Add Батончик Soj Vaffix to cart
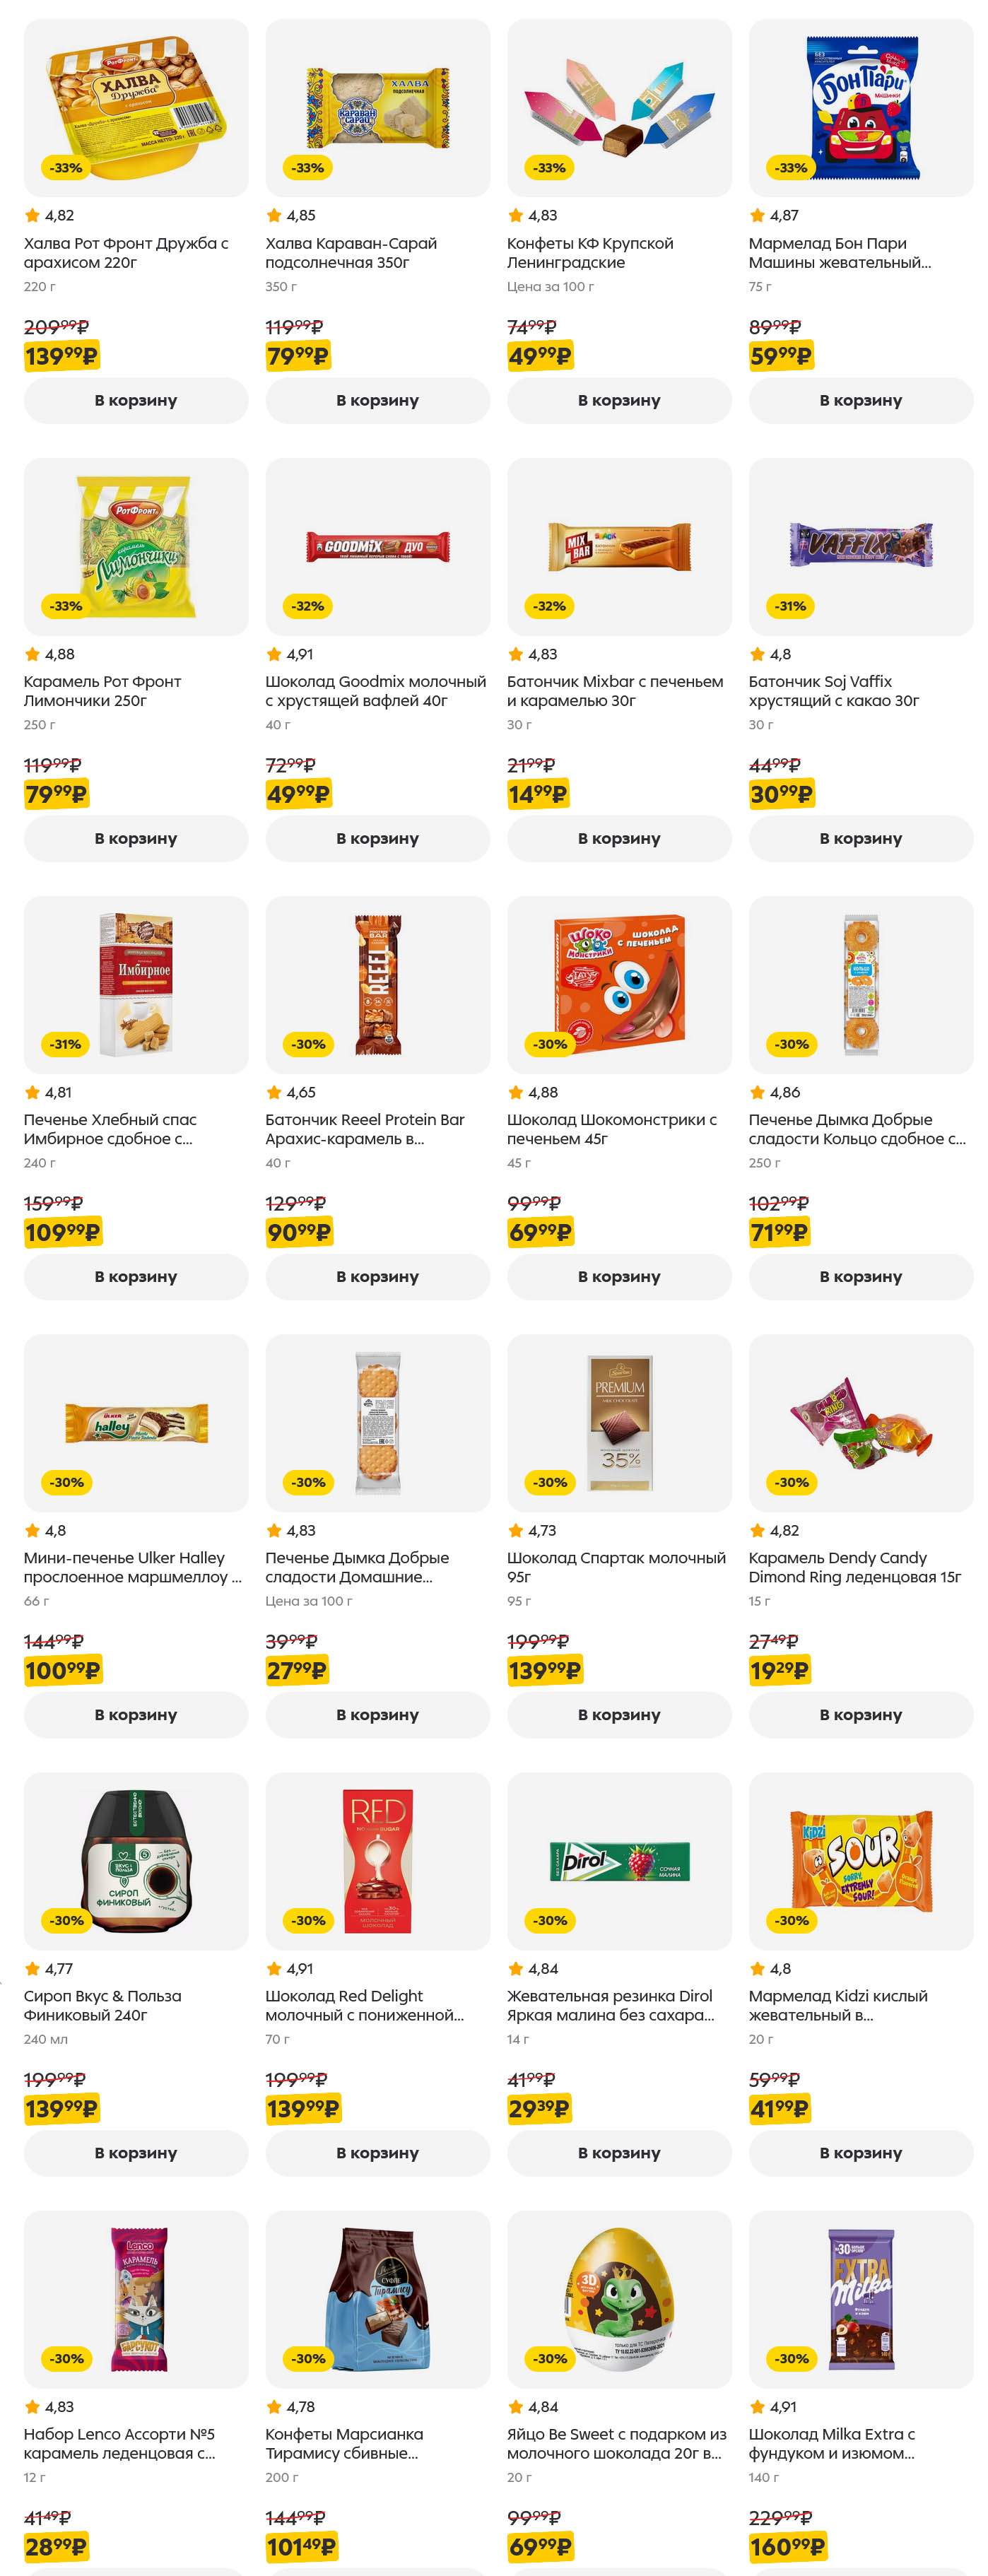This screenshot has width=988, height=2576. pyautogui.click(x=860, y=838)
